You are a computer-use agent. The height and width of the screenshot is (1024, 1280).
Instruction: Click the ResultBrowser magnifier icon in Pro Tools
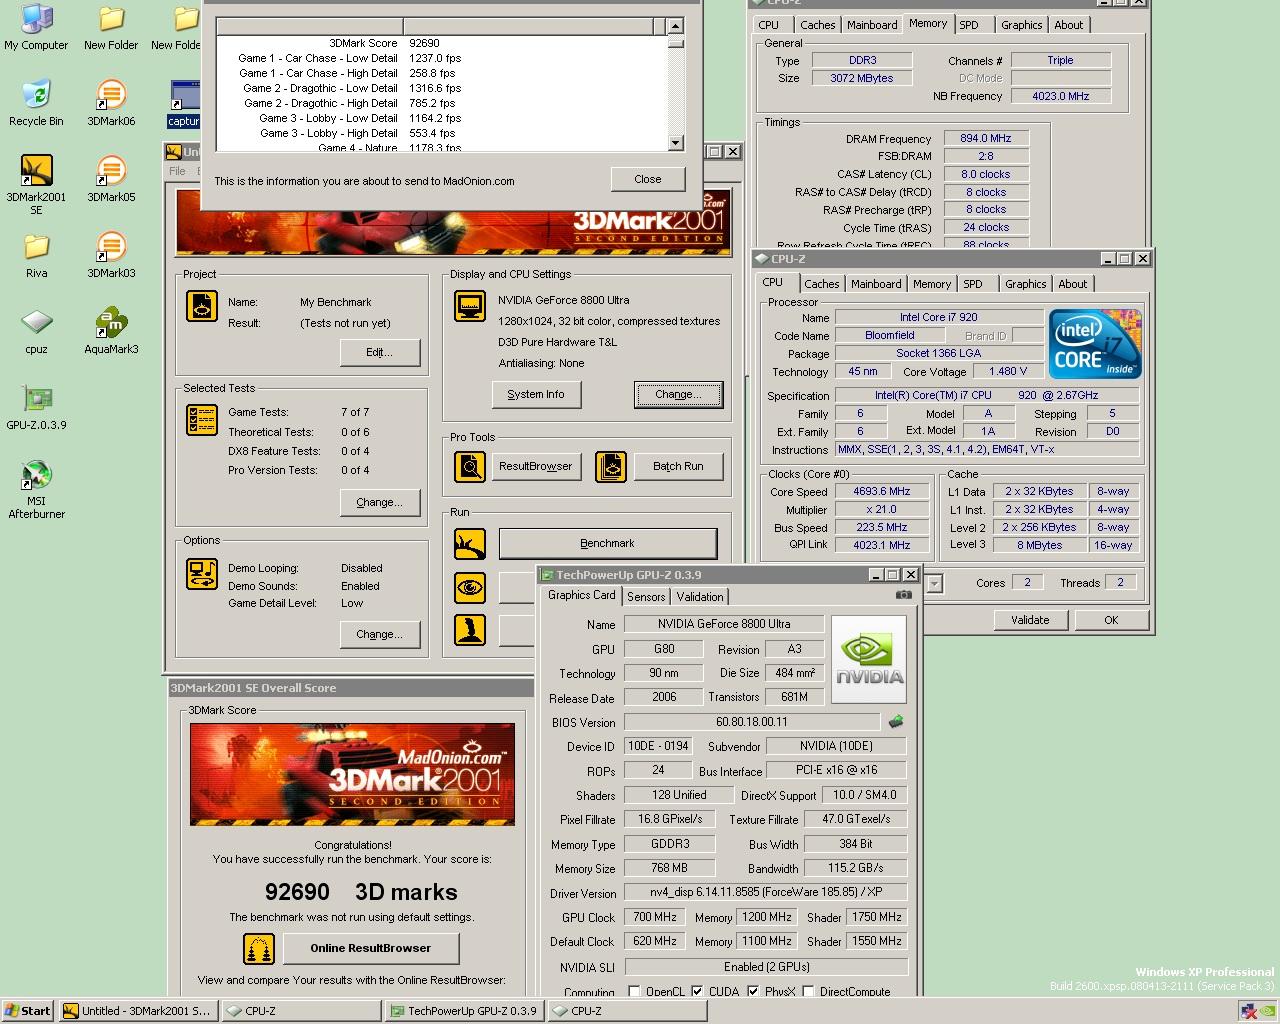(x=469, y=466)
